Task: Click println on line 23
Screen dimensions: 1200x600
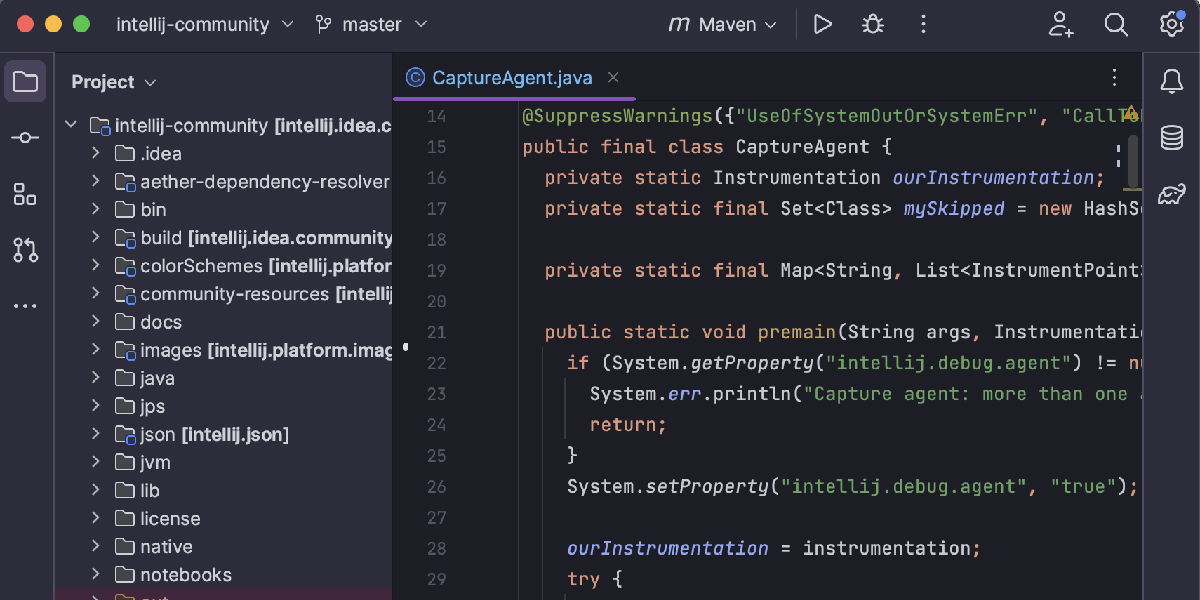Action: [752, 394]
